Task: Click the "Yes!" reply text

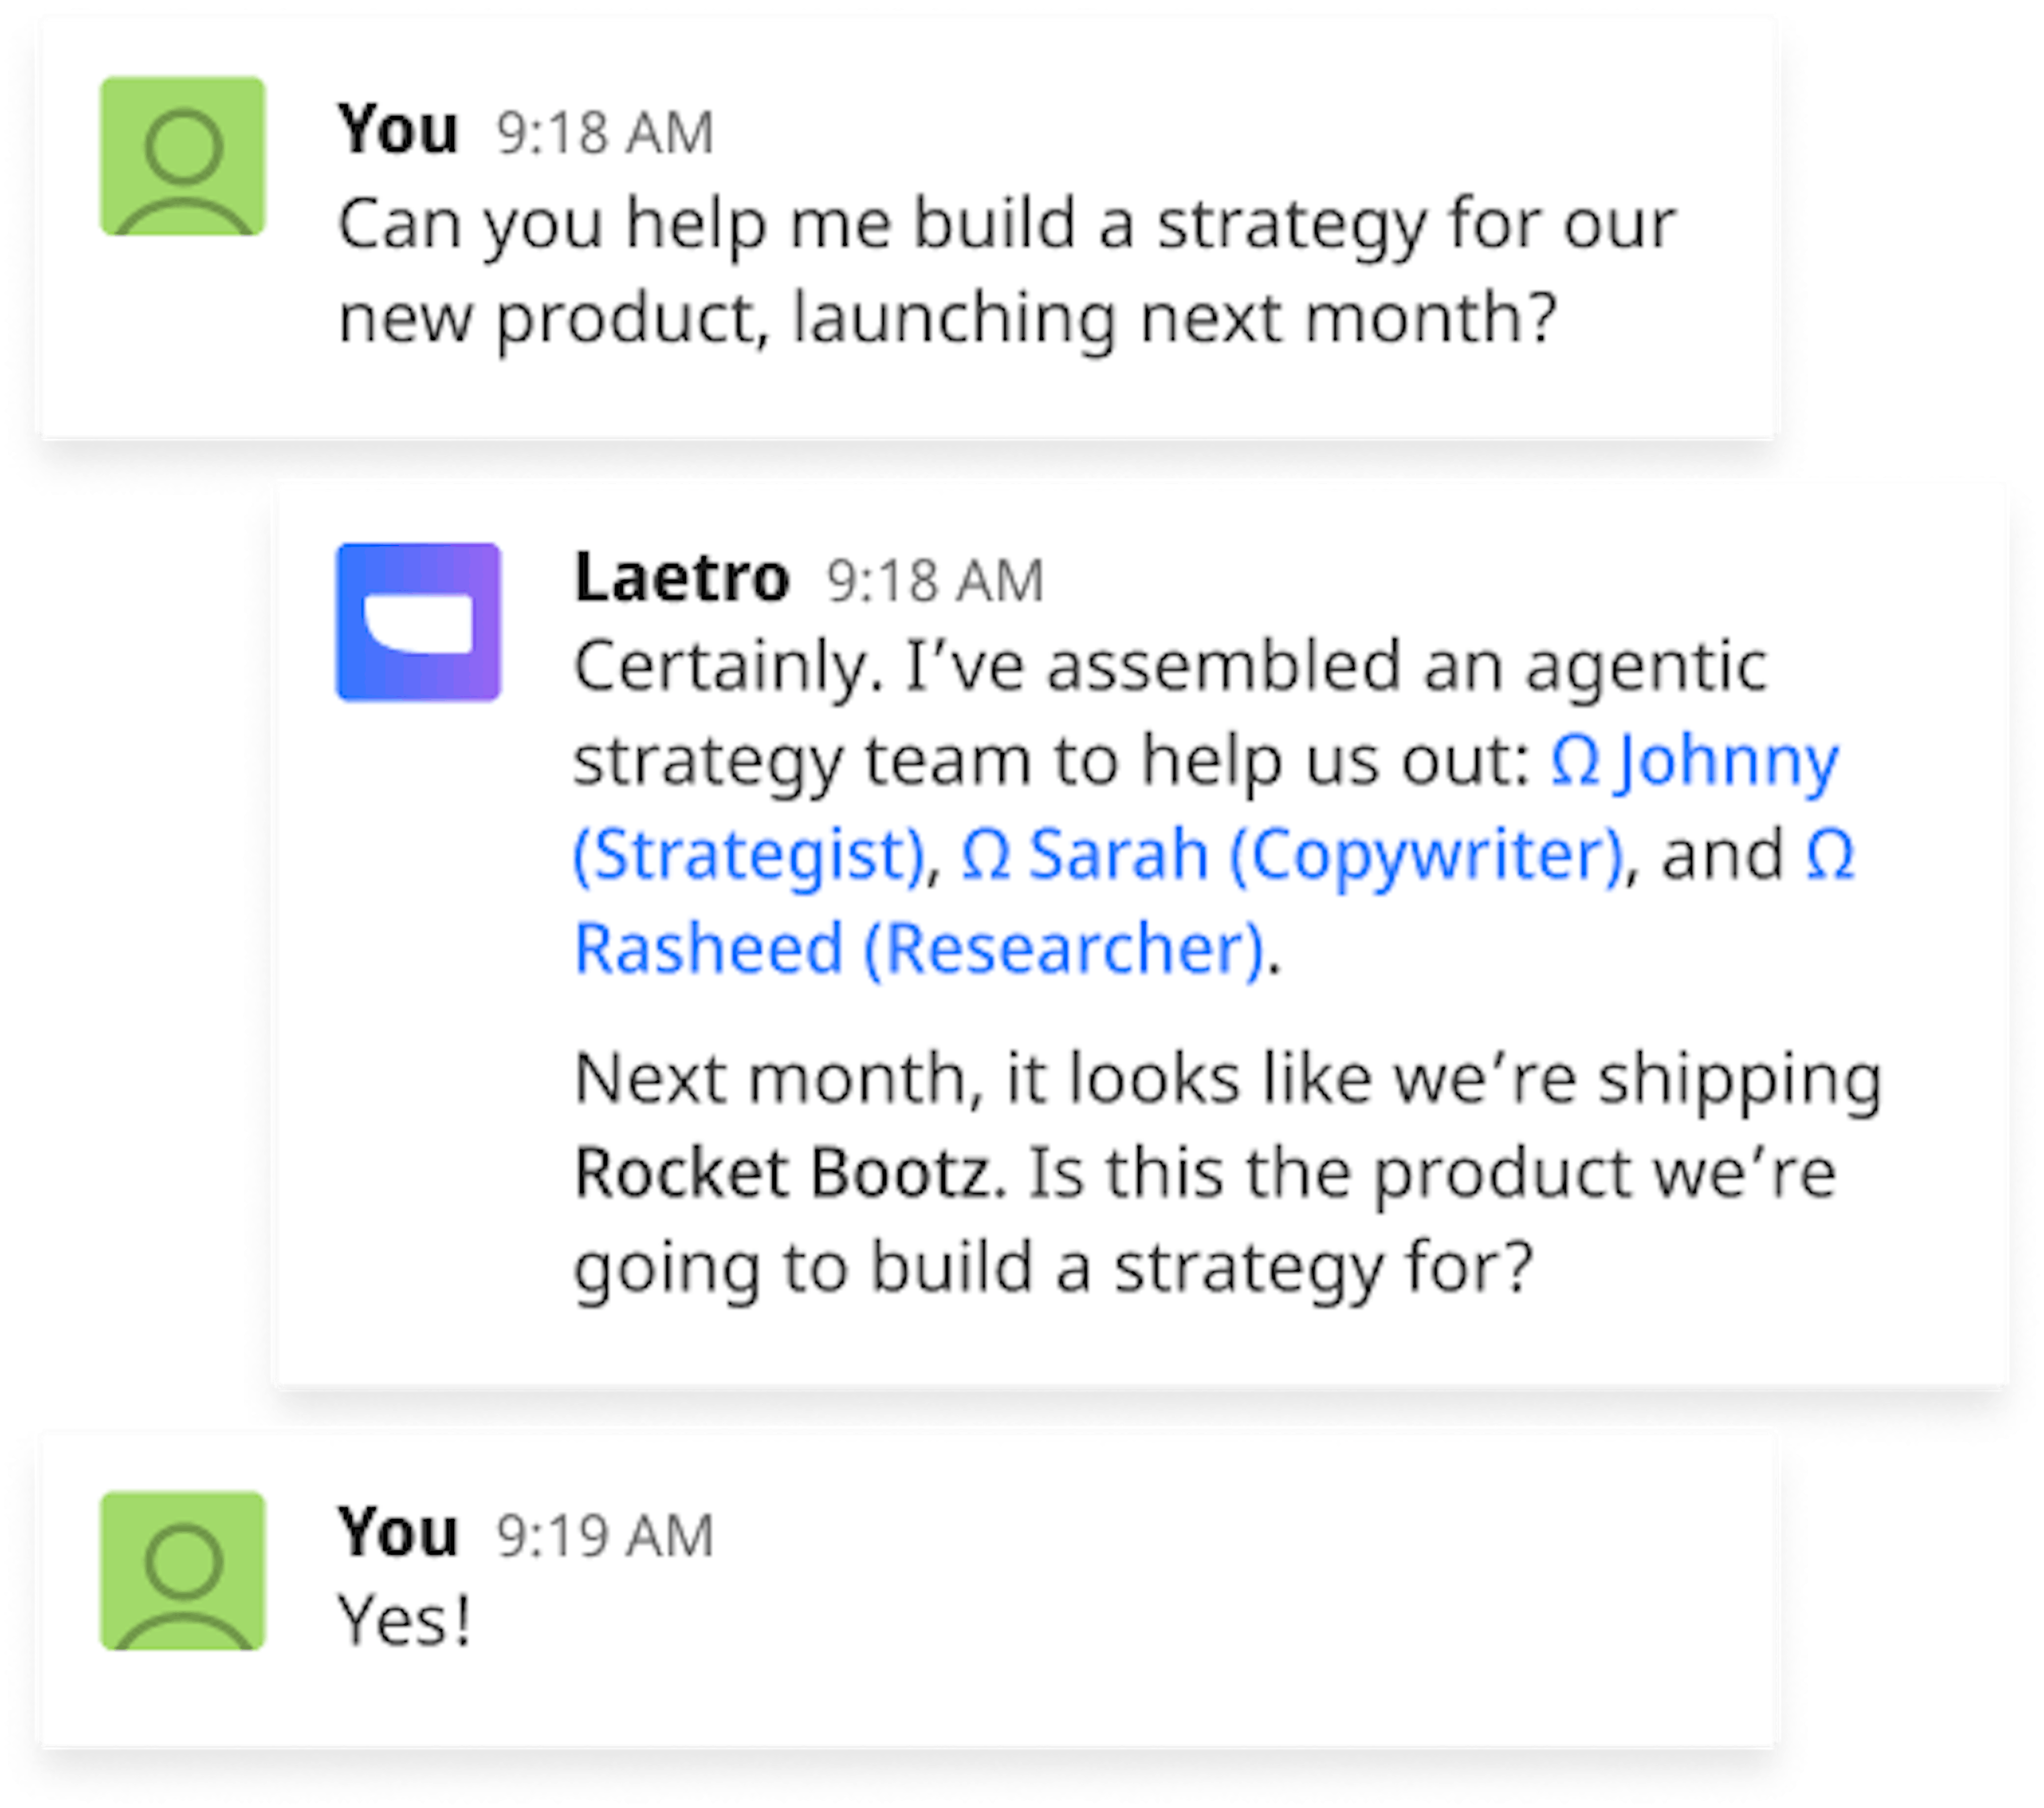Action: click(404, 1621)
